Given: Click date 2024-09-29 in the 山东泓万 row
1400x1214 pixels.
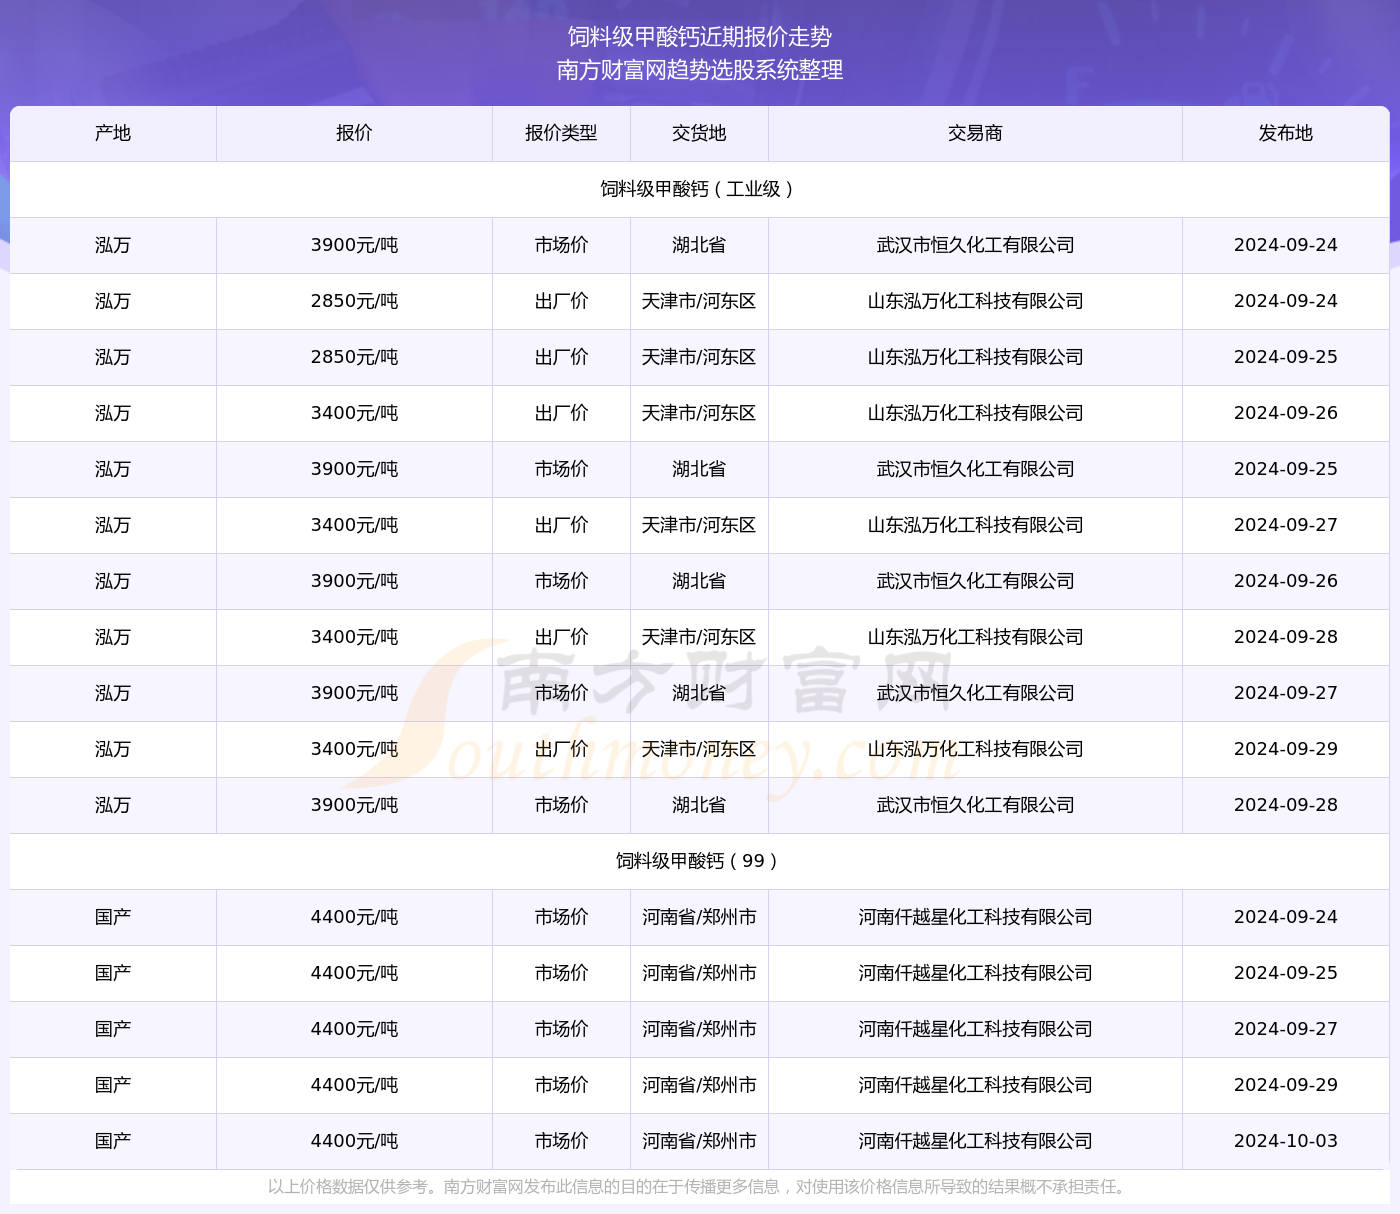Looking at the screenshot, I should tap(1286, 749).
